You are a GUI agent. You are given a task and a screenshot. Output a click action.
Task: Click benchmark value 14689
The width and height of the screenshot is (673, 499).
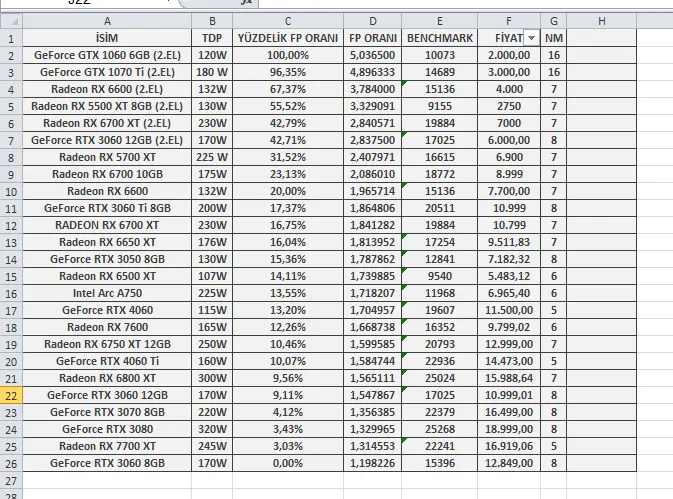pyautogui.click(x=440, y=72)
